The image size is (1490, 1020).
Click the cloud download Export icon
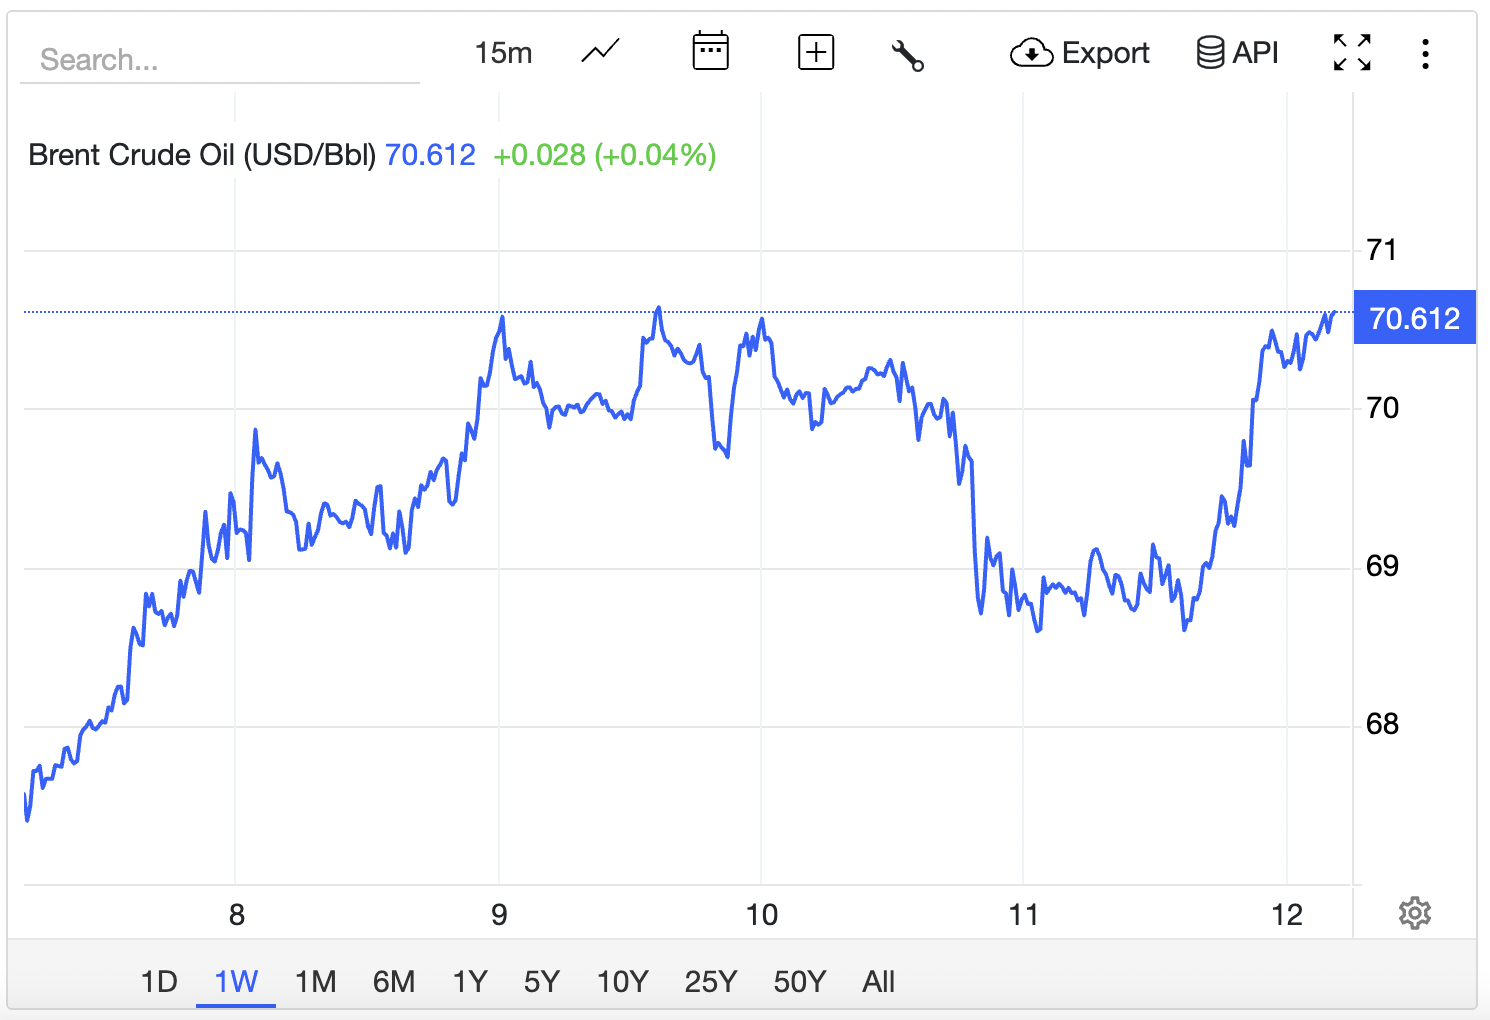[1031, 53]
